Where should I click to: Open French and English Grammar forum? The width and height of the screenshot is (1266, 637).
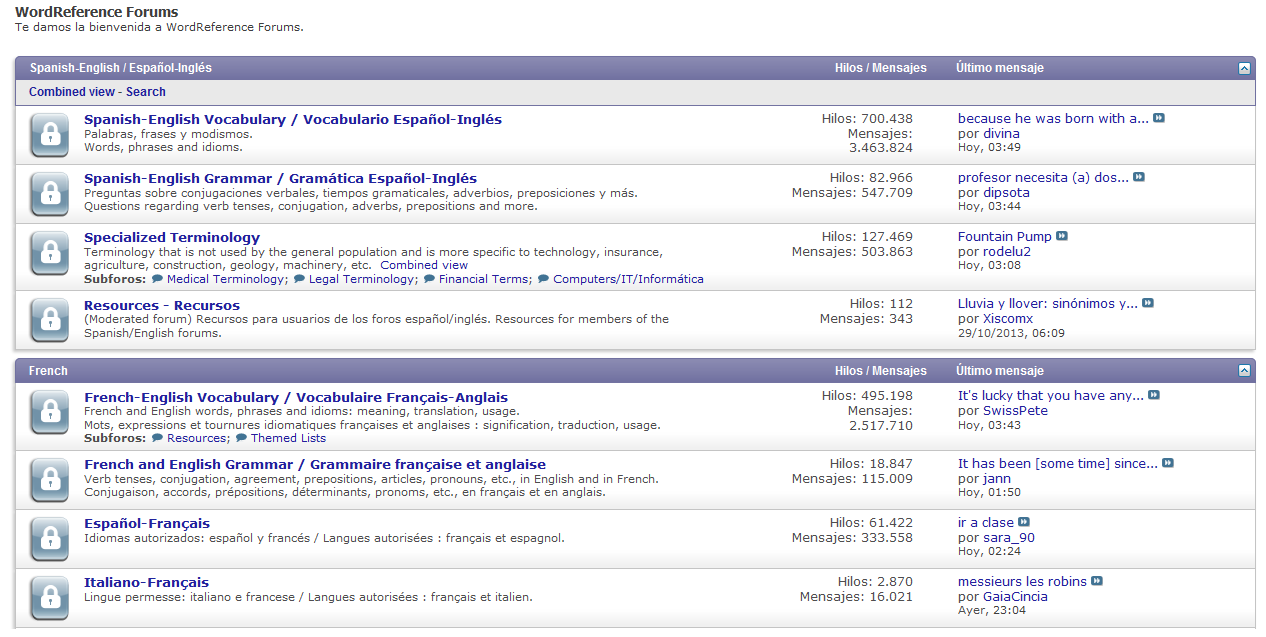tap(315, 465)
